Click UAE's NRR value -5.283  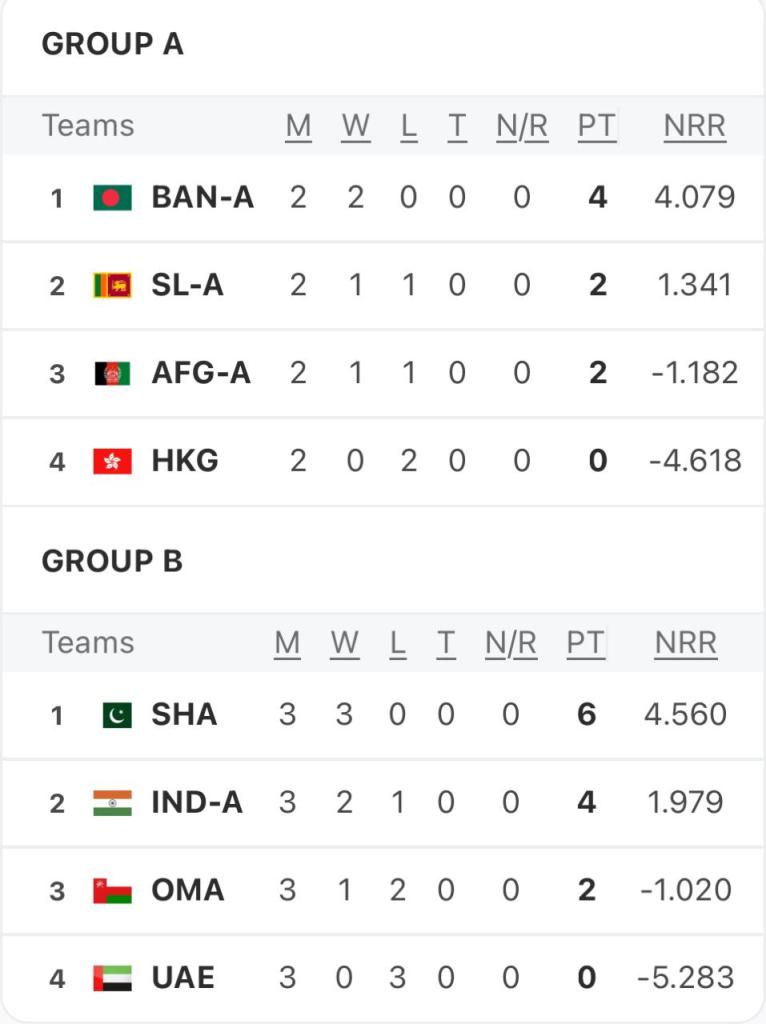685,978
